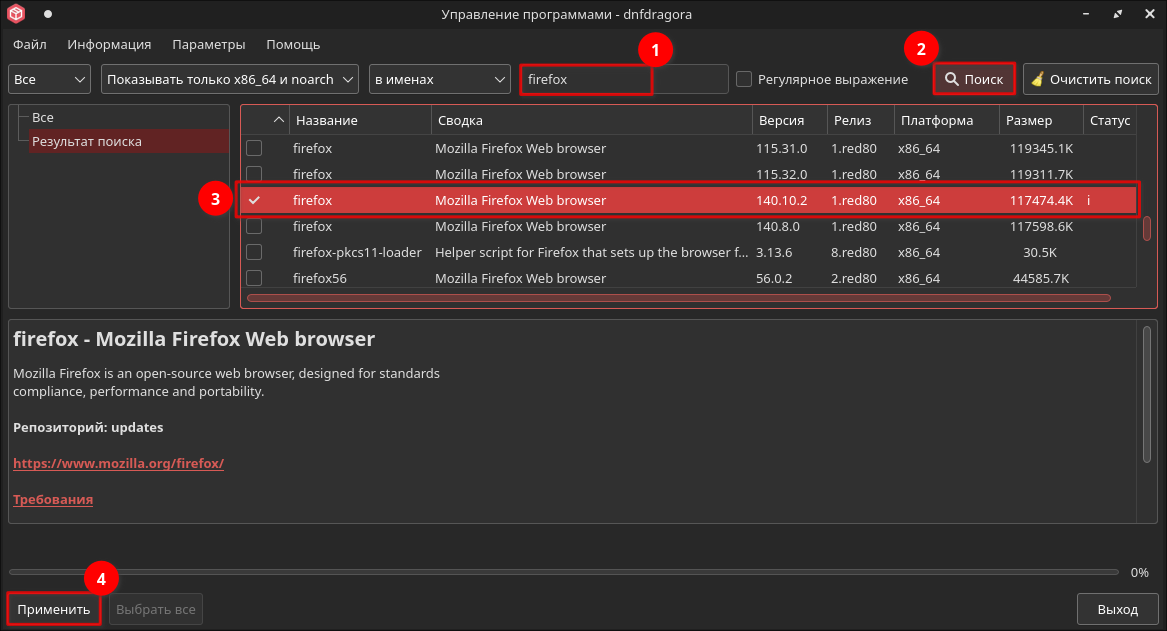The height and width of the screenshot is (631, 1167).
Task: Click the size cell 44585.7K
Action: click(1040, 278)
